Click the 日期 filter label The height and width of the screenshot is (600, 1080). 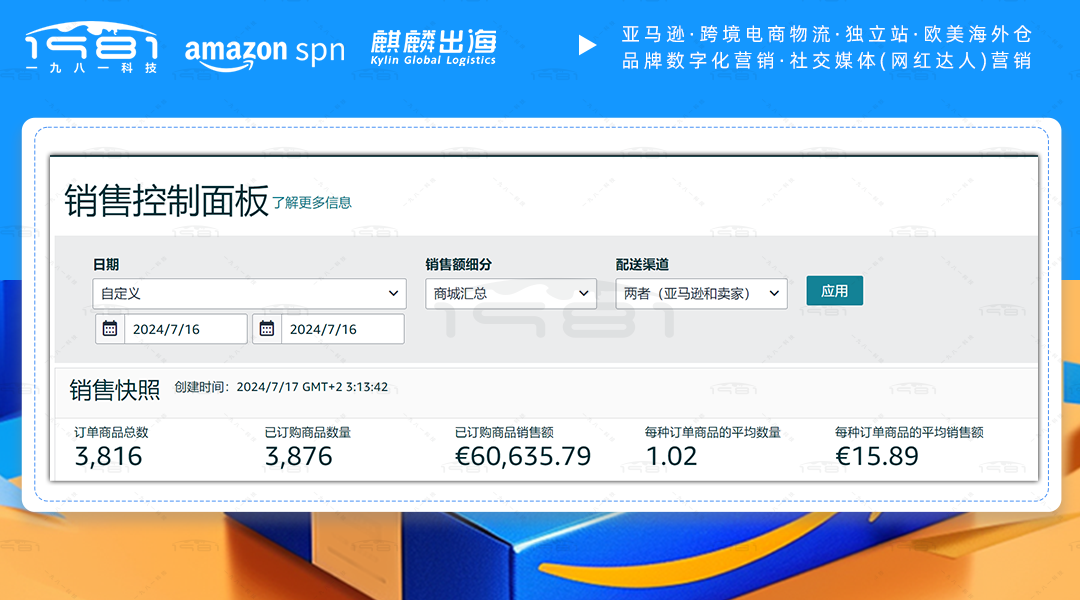click(106, 265)
